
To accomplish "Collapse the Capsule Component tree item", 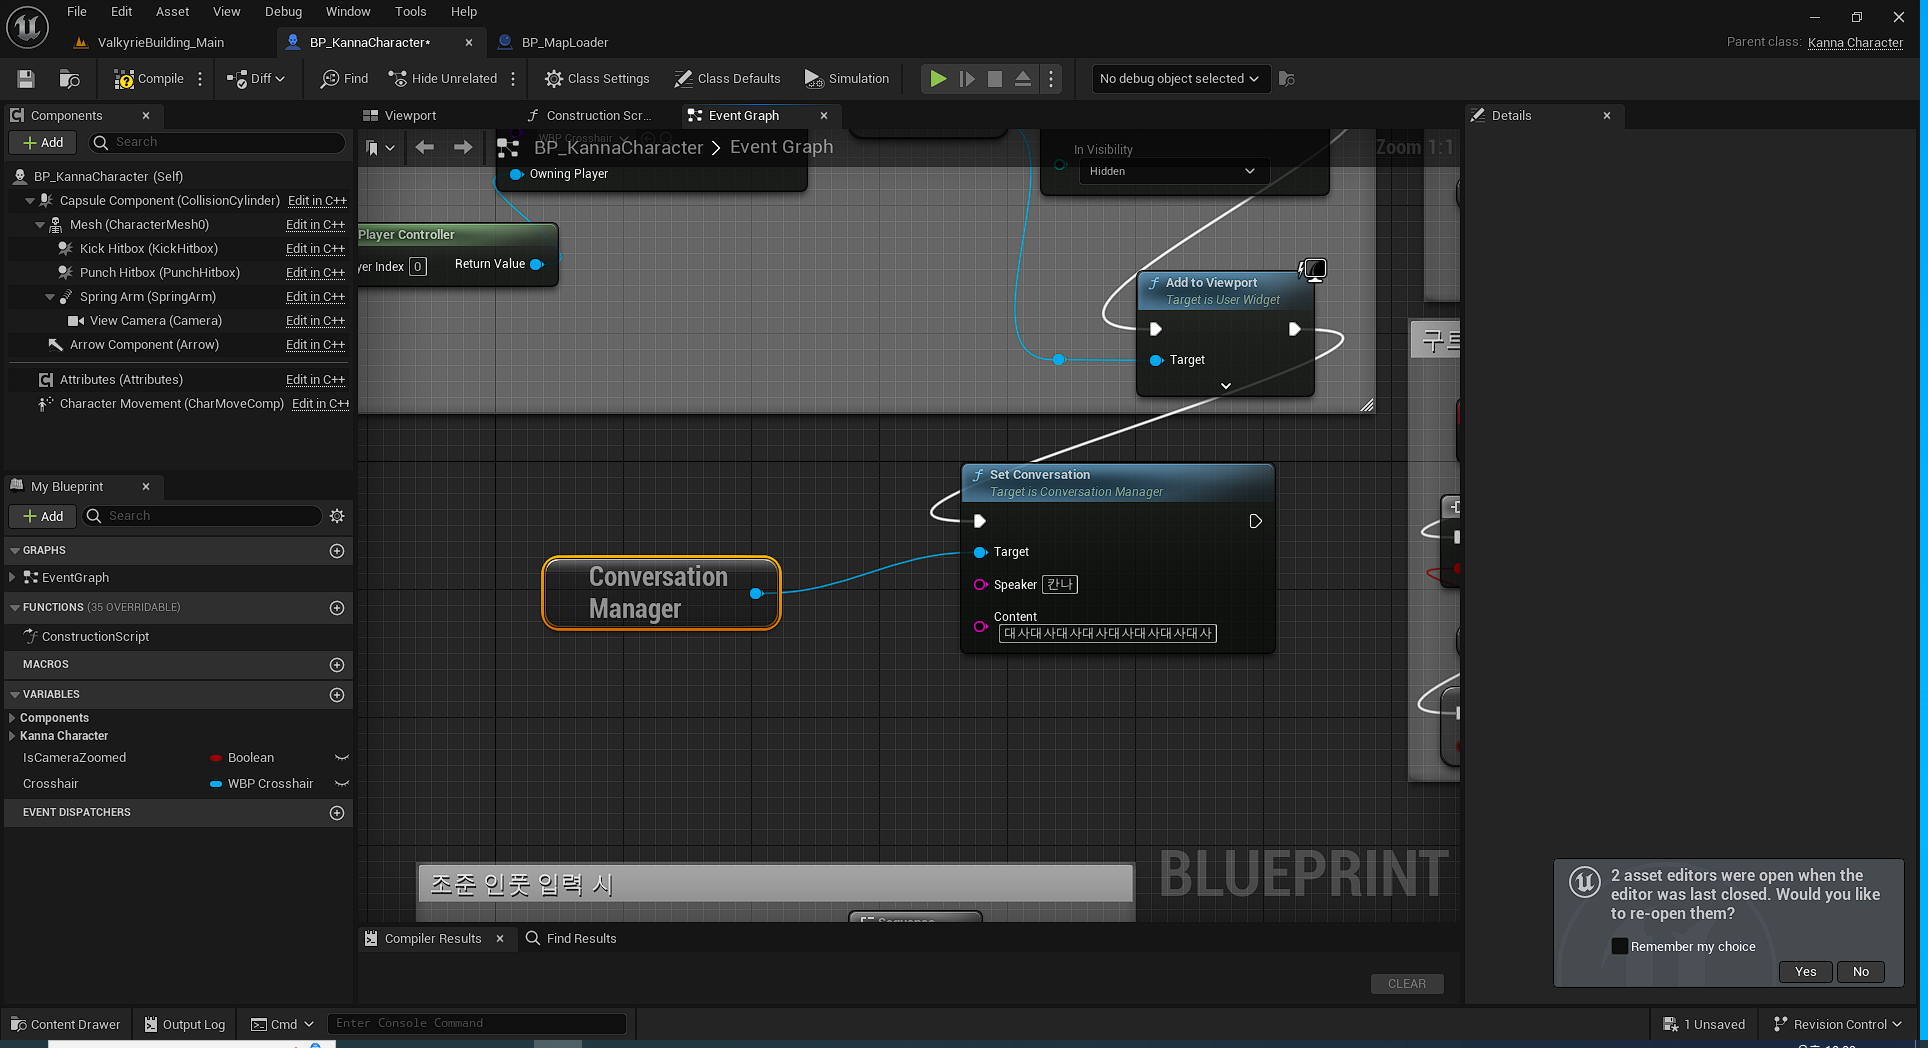I will (30, 201).
